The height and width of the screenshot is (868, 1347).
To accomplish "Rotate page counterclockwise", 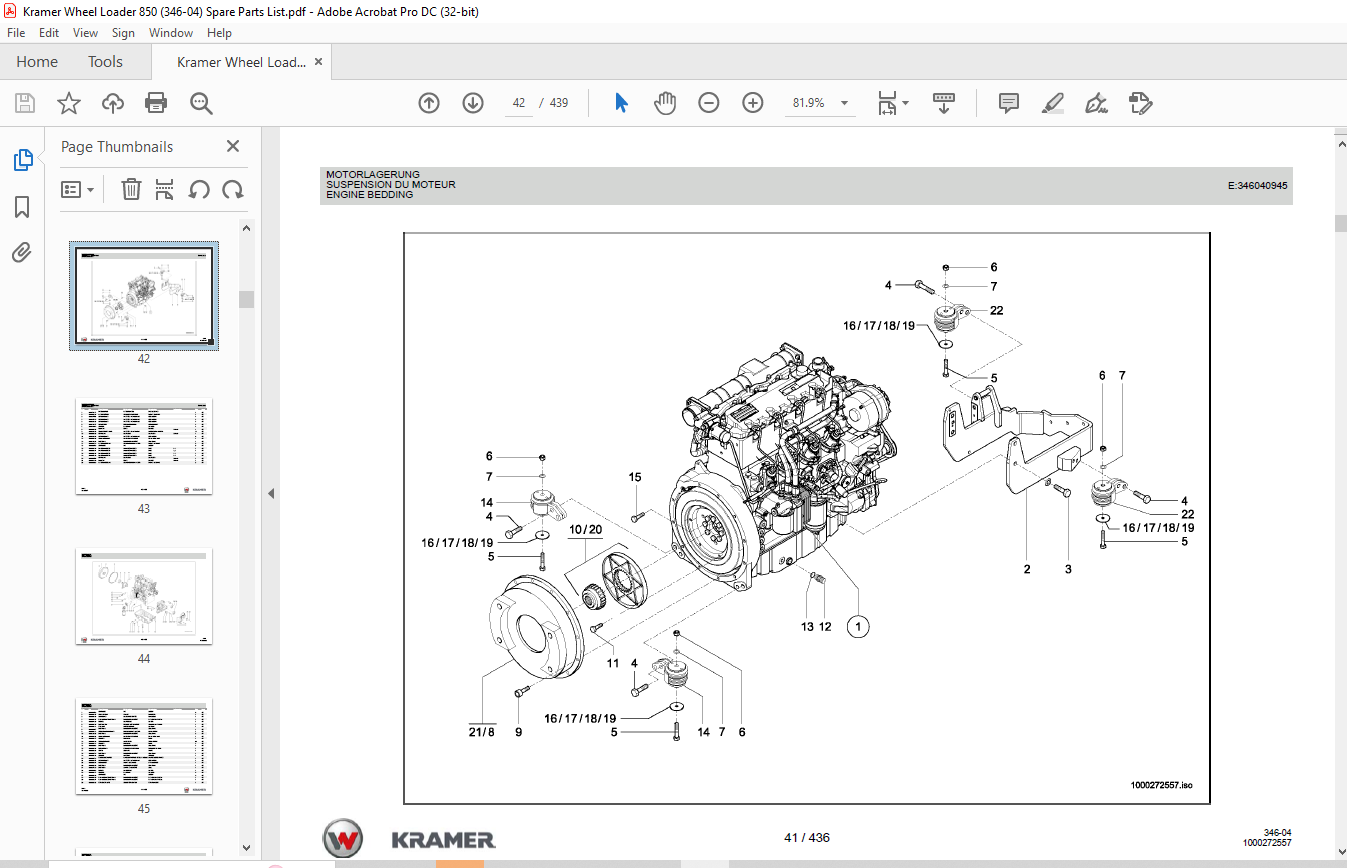I will point(199,189).
